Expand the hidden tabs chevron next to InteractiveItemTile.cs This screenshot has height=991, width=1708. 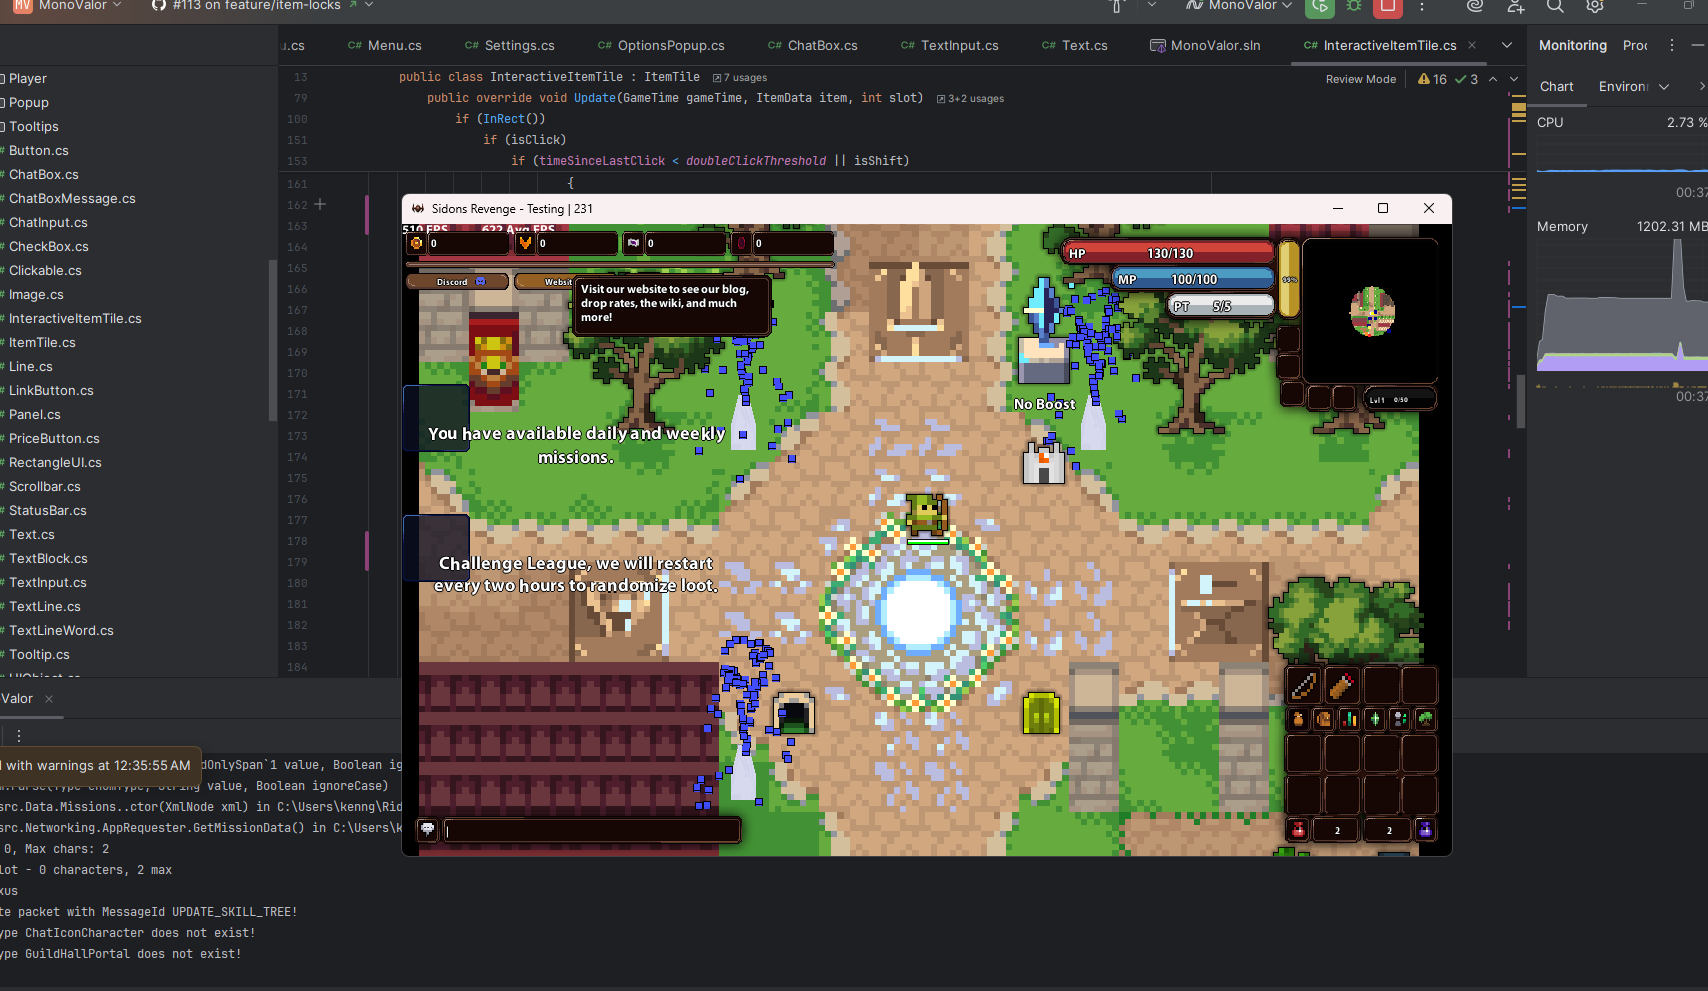tap(1507, 45)
